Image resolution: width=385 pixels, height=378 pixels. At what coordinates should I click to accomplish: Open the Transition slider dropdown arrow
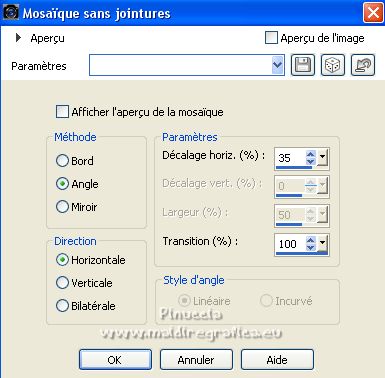[x=322, y=244]
